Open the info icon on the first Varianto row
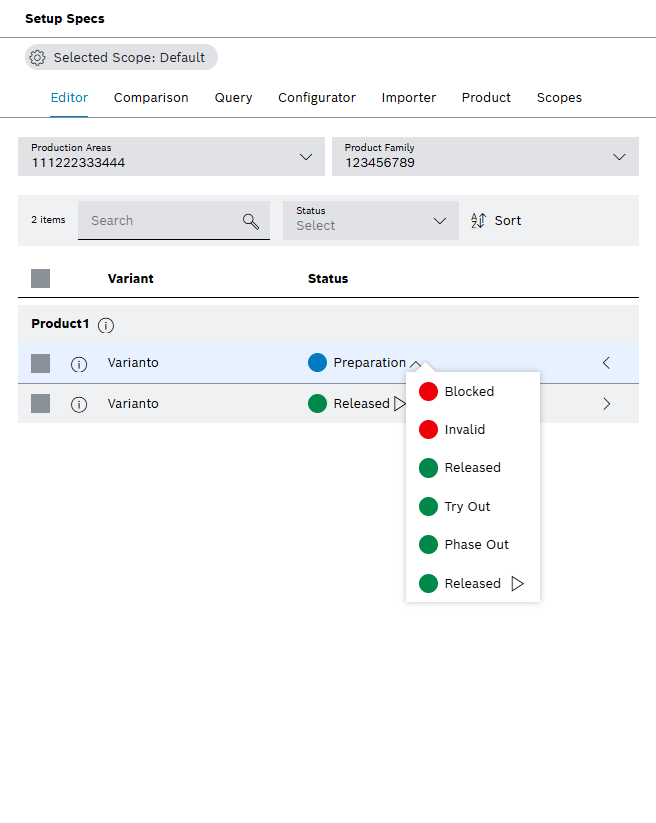Image resolution: width=656 pixels, height=823 pixels. (x=79, y=364)
